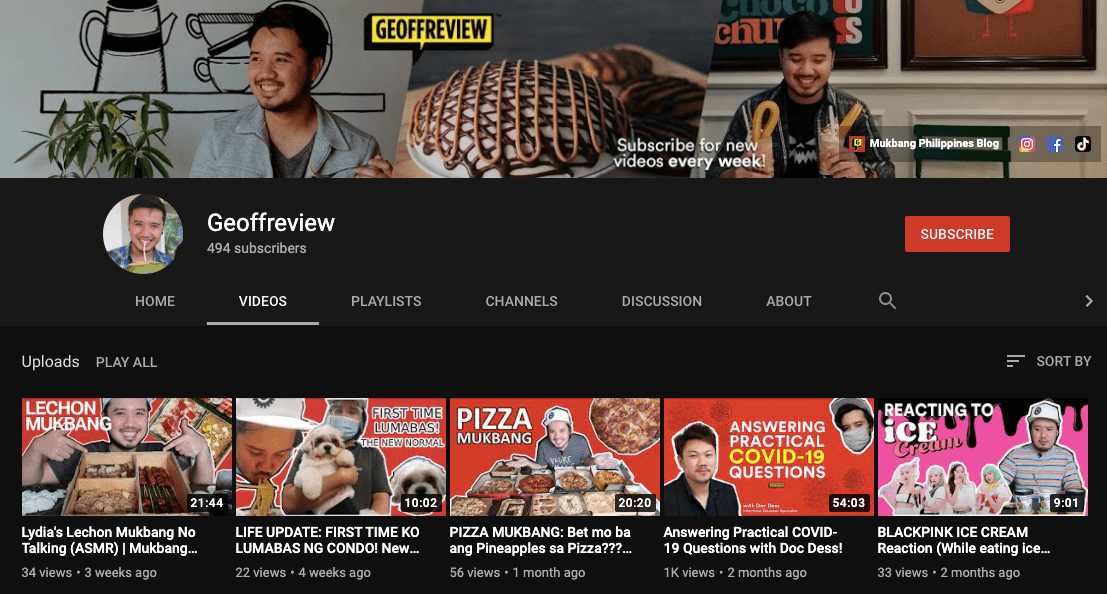Show more tabs with the right chevron

[1089, 301]
